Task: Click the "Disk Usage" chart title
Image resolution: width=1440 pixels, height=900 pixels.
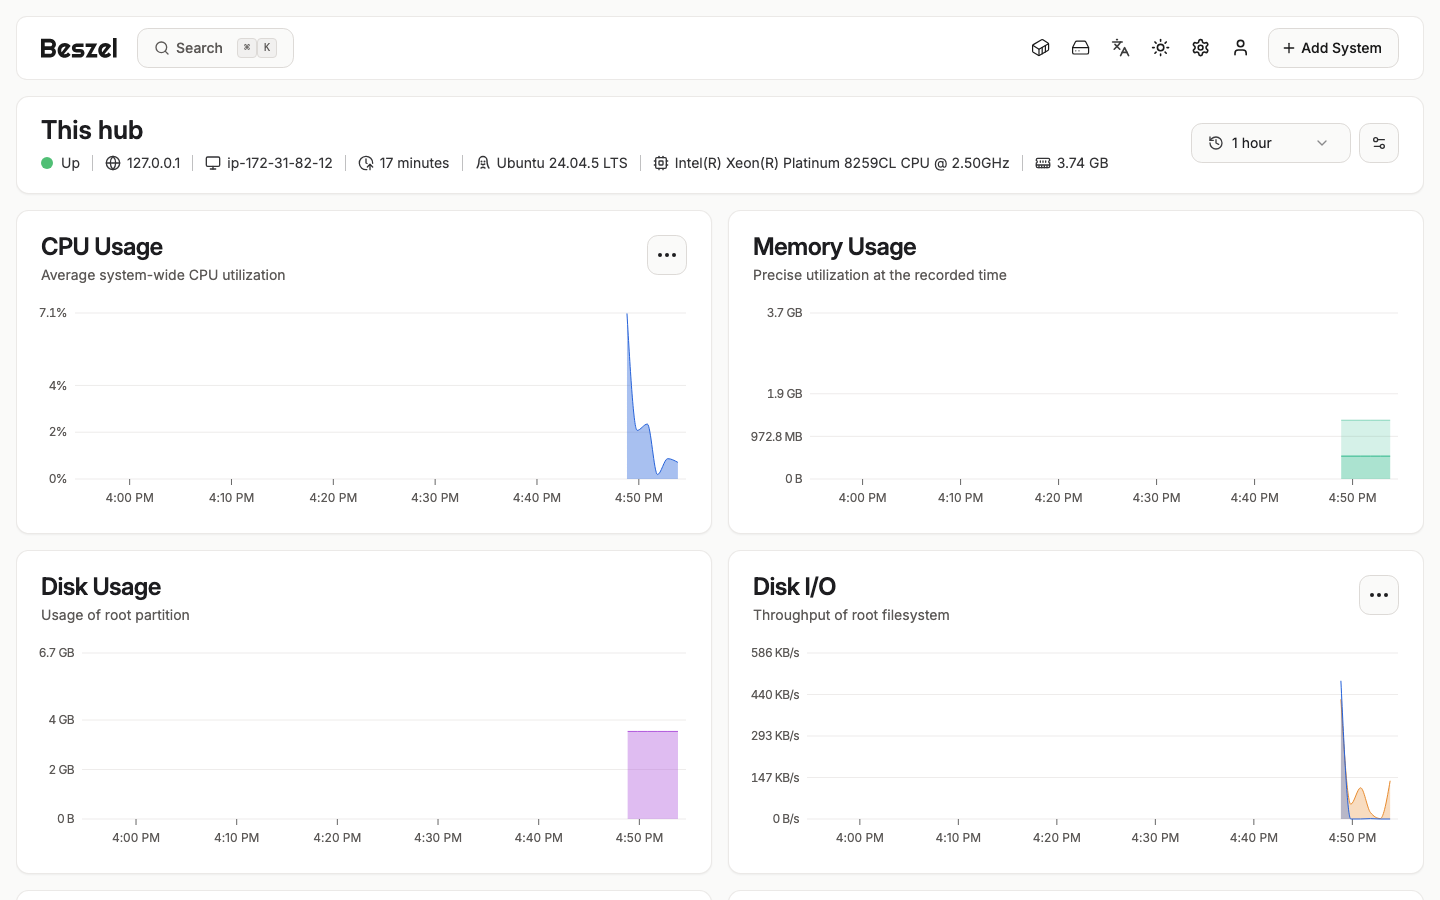Action: [x=101, y=587]
